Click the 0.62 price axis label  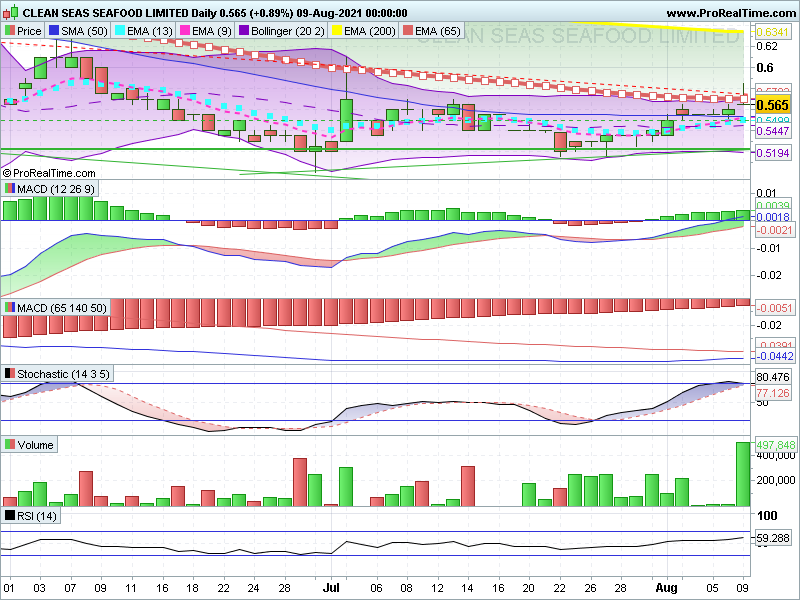click(767, 46)
